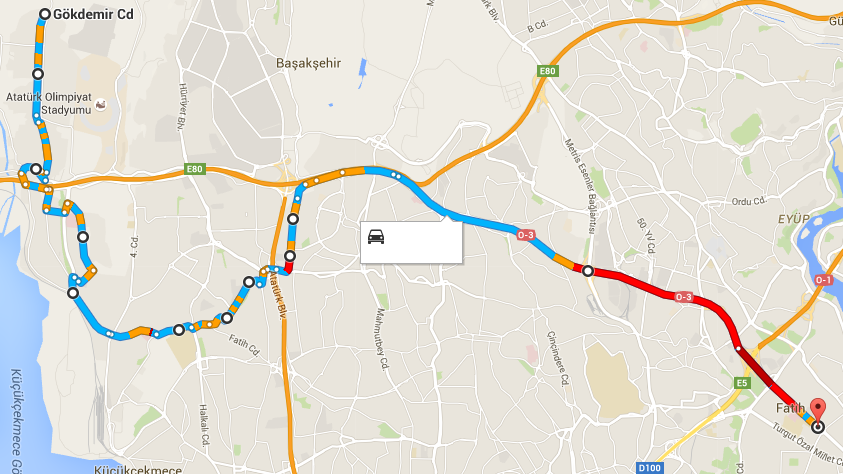Select the E80 shield beside Hürriyet Blv.

click(x=194, y=169)
